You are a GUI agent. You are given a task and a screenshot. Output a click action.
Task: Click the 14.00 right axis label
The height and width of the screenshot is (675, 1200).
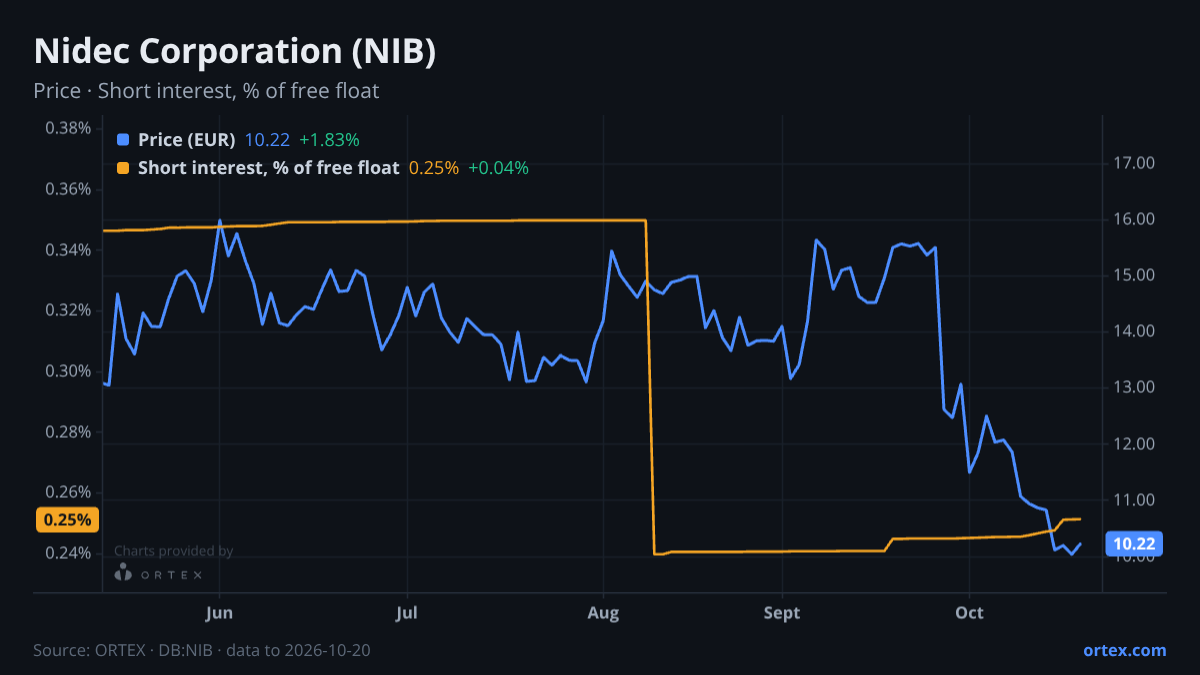click(1134, 331)
